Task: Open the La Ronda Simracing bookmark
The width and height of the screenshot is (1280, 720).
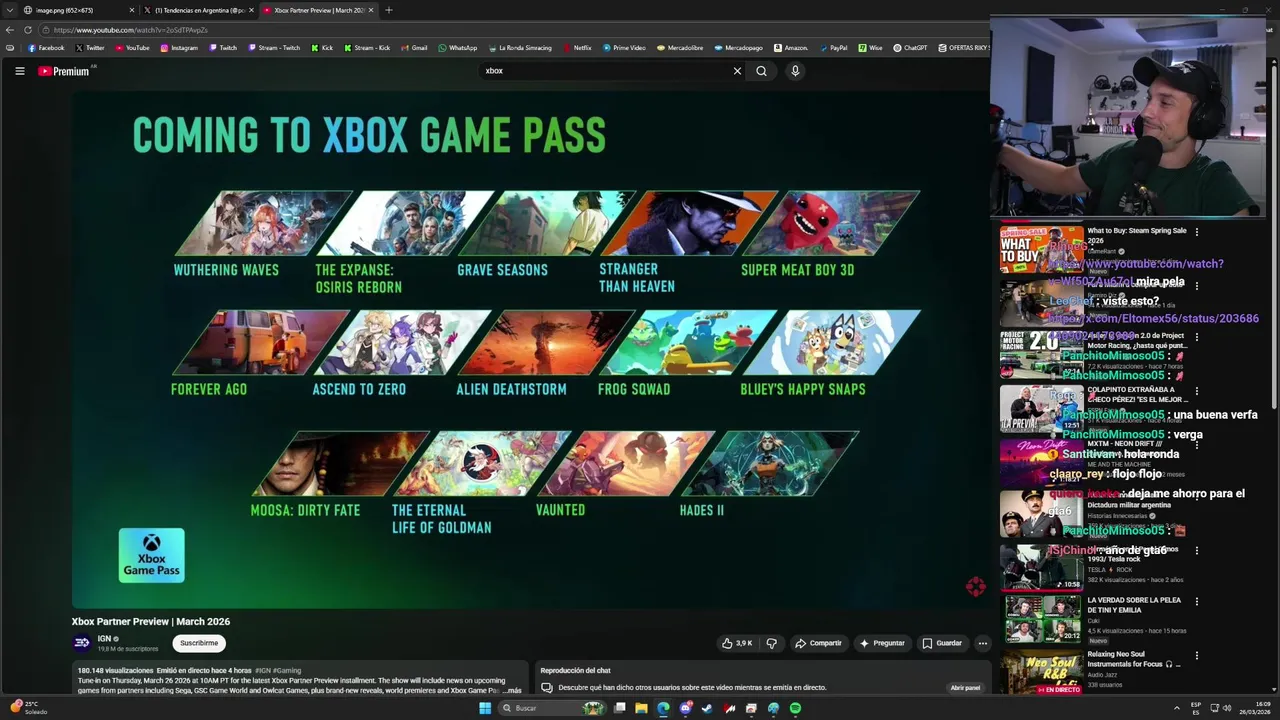Action: pyautogui.click(x=520, y=48)
